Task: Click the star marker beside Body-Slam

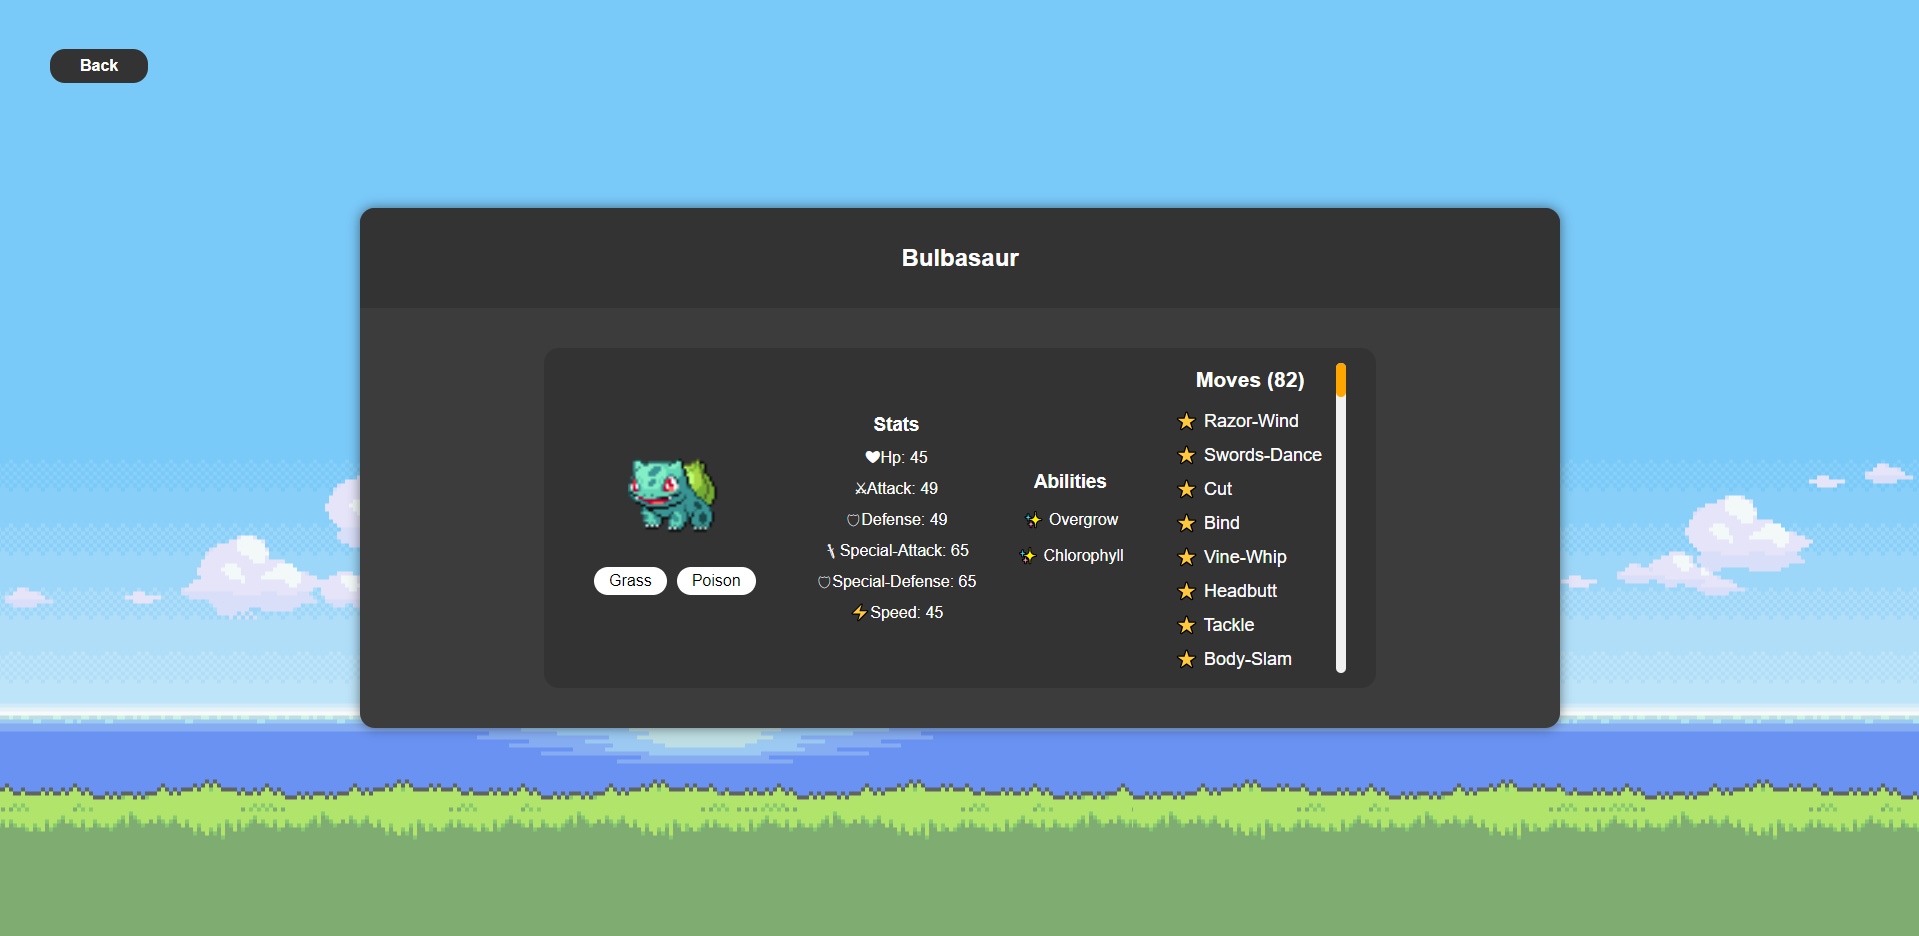Action: pyautogui.click(x=1187, y=659)
